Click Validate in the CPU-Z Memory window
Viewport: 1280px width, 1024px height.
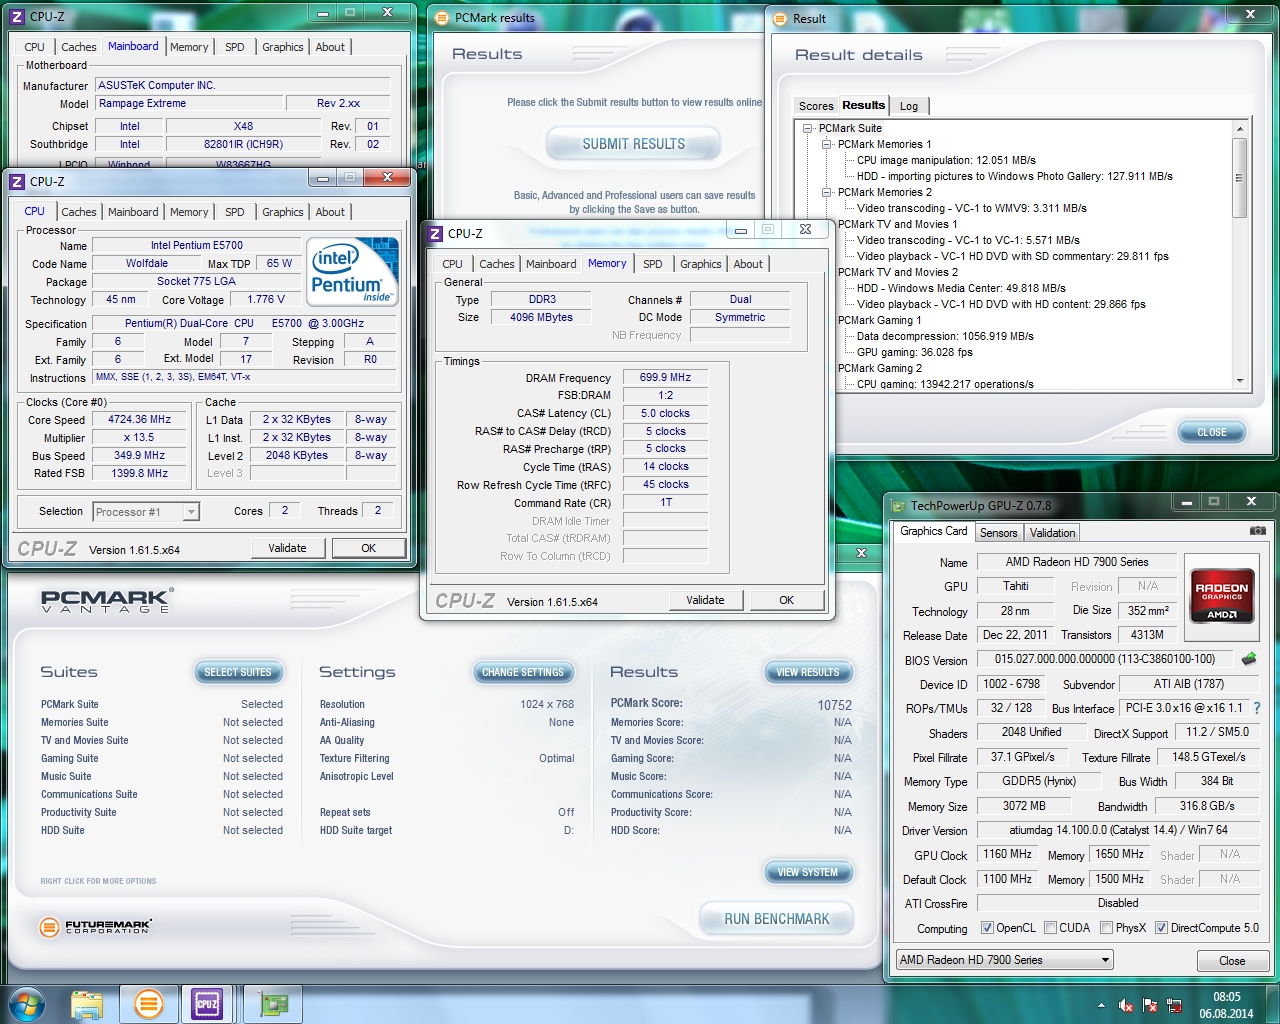(705, 600)
